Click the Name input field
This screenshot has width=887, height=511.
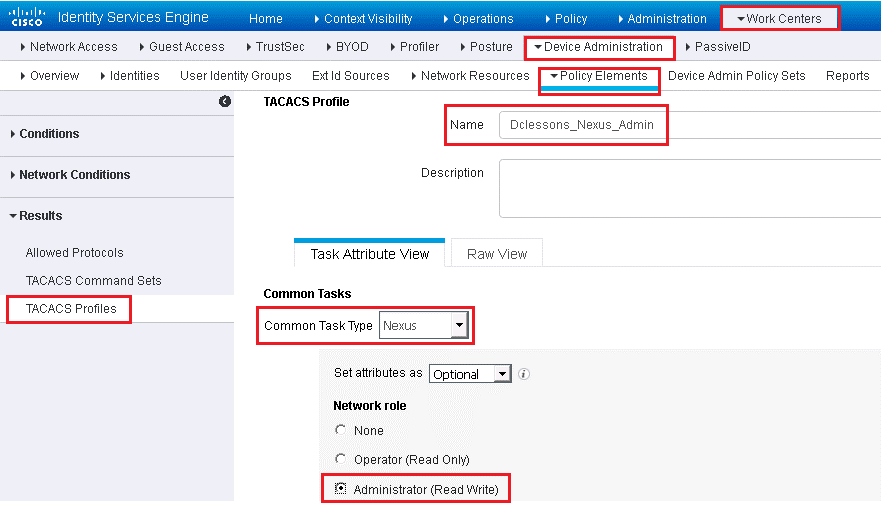point(690,125)
